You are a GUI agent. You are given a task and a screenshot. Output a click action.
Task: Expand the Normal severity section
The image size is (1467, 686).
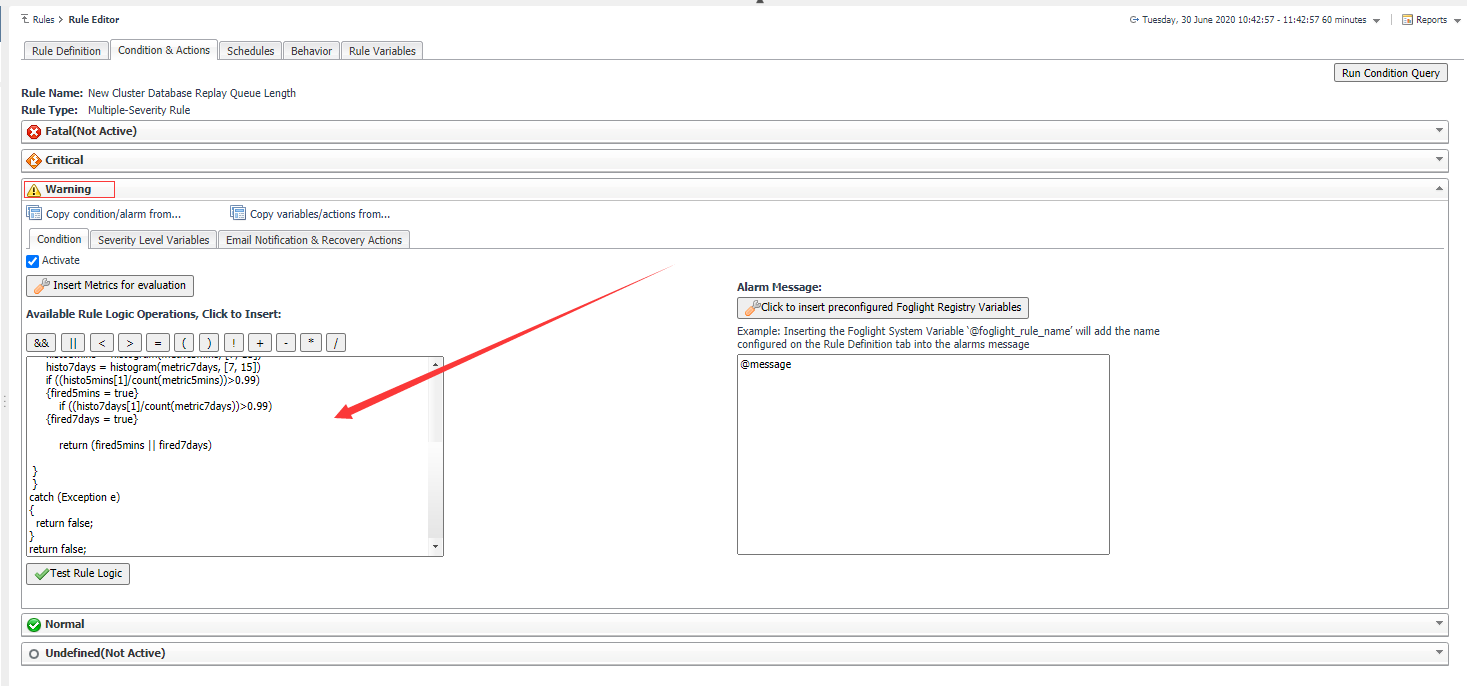[1439, 624]
